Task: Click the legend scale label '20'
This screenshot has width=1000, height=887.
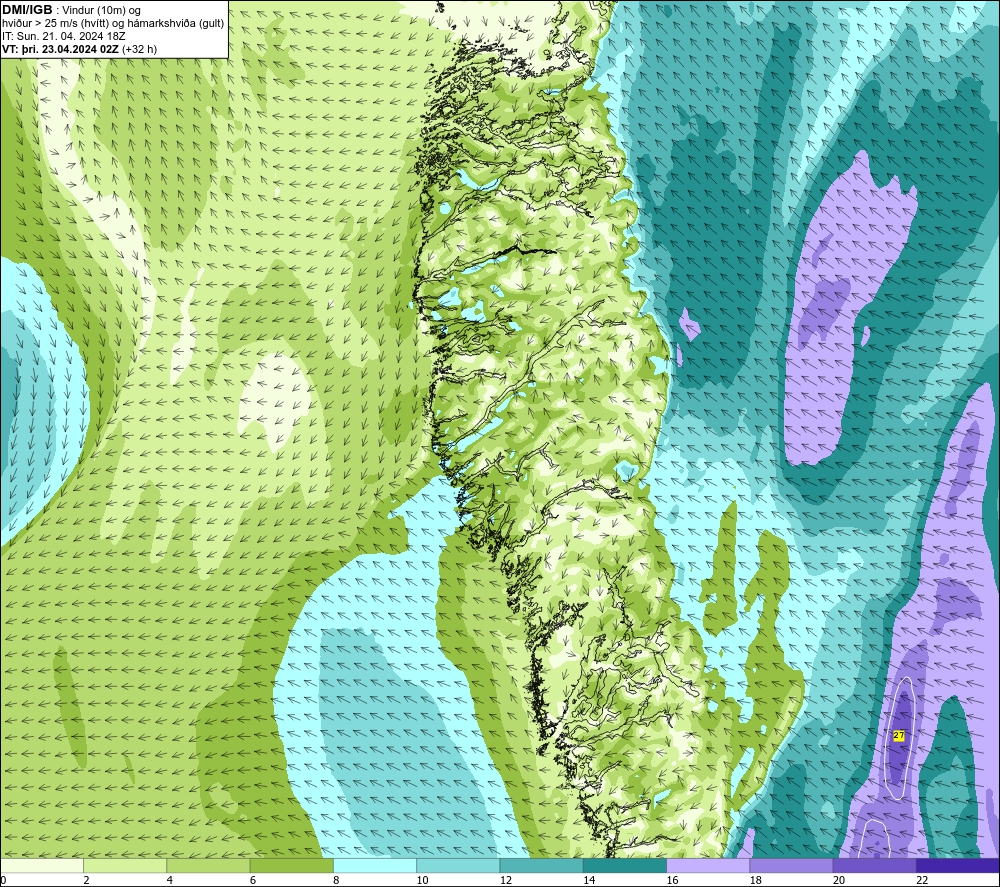Action: 839,880
